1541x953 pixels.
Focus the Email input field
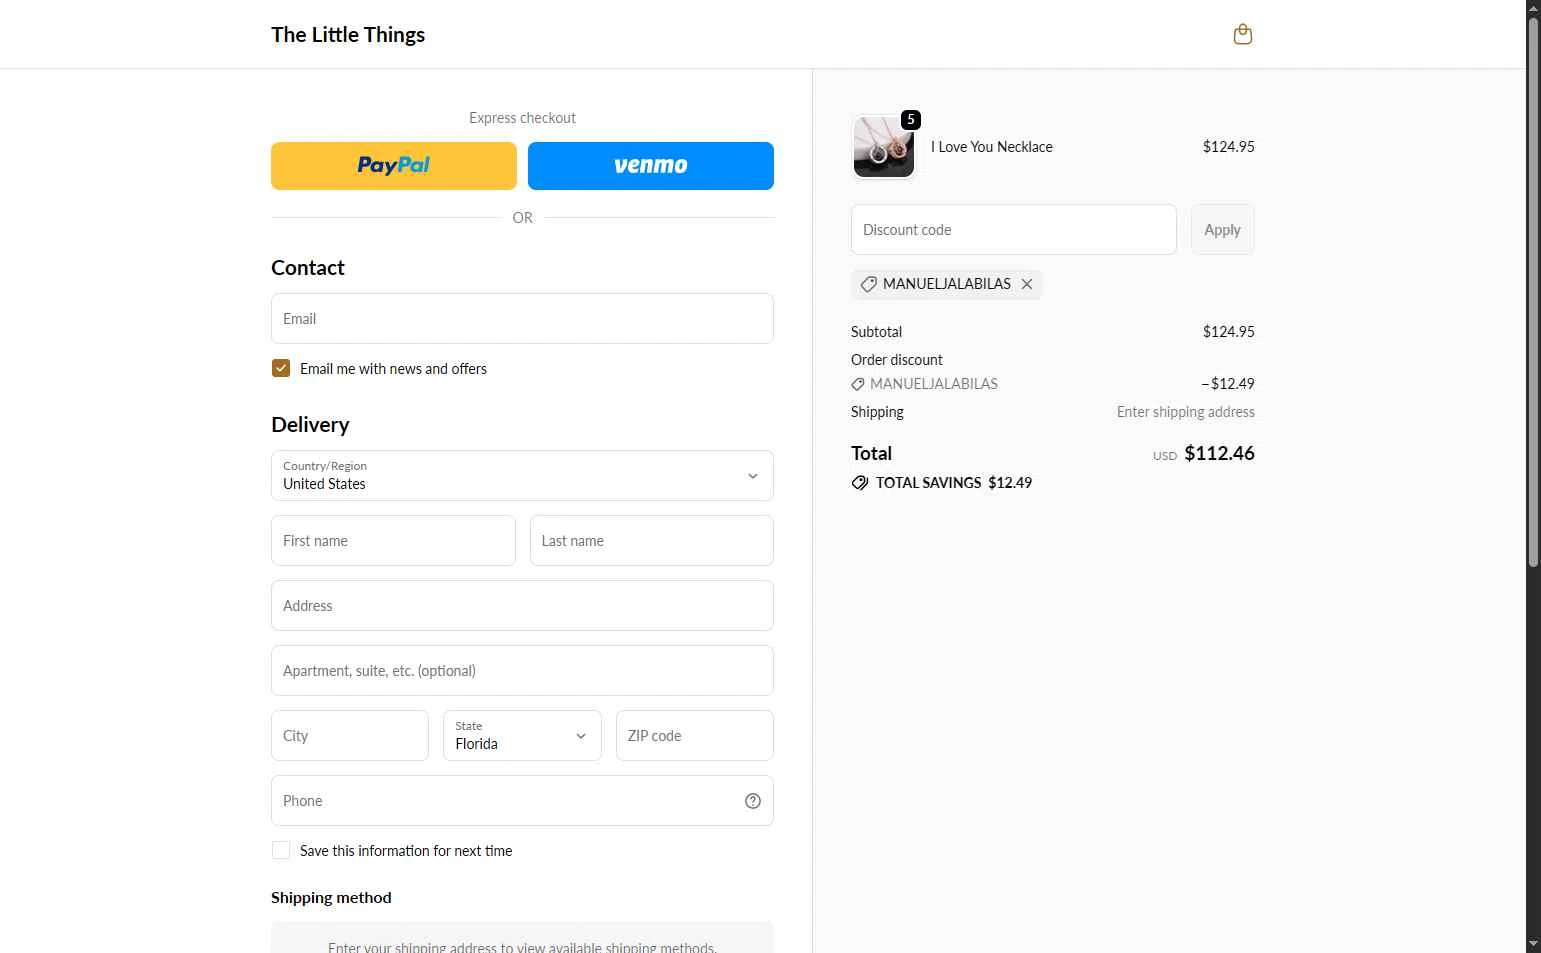point(522,319)
